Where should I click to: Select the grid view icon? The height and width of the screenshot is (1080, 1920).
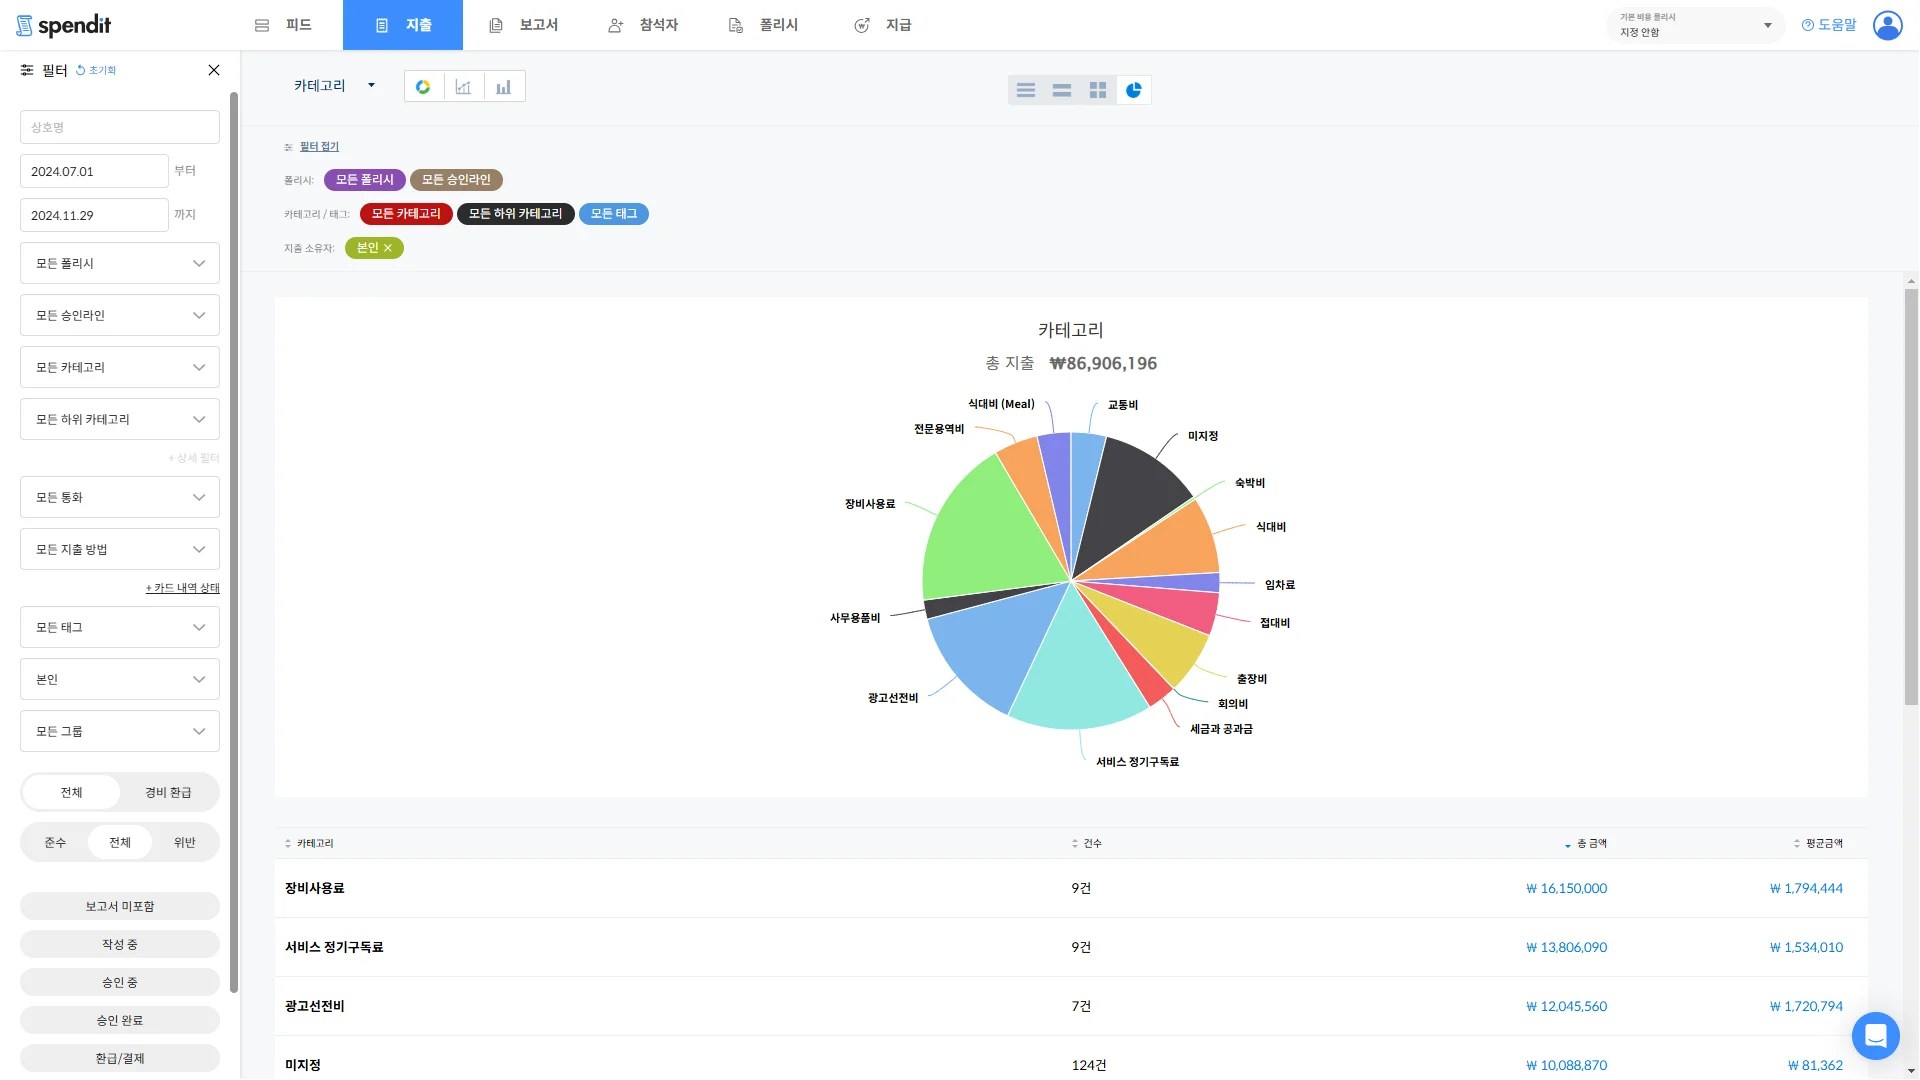(x=1098, y=90)
